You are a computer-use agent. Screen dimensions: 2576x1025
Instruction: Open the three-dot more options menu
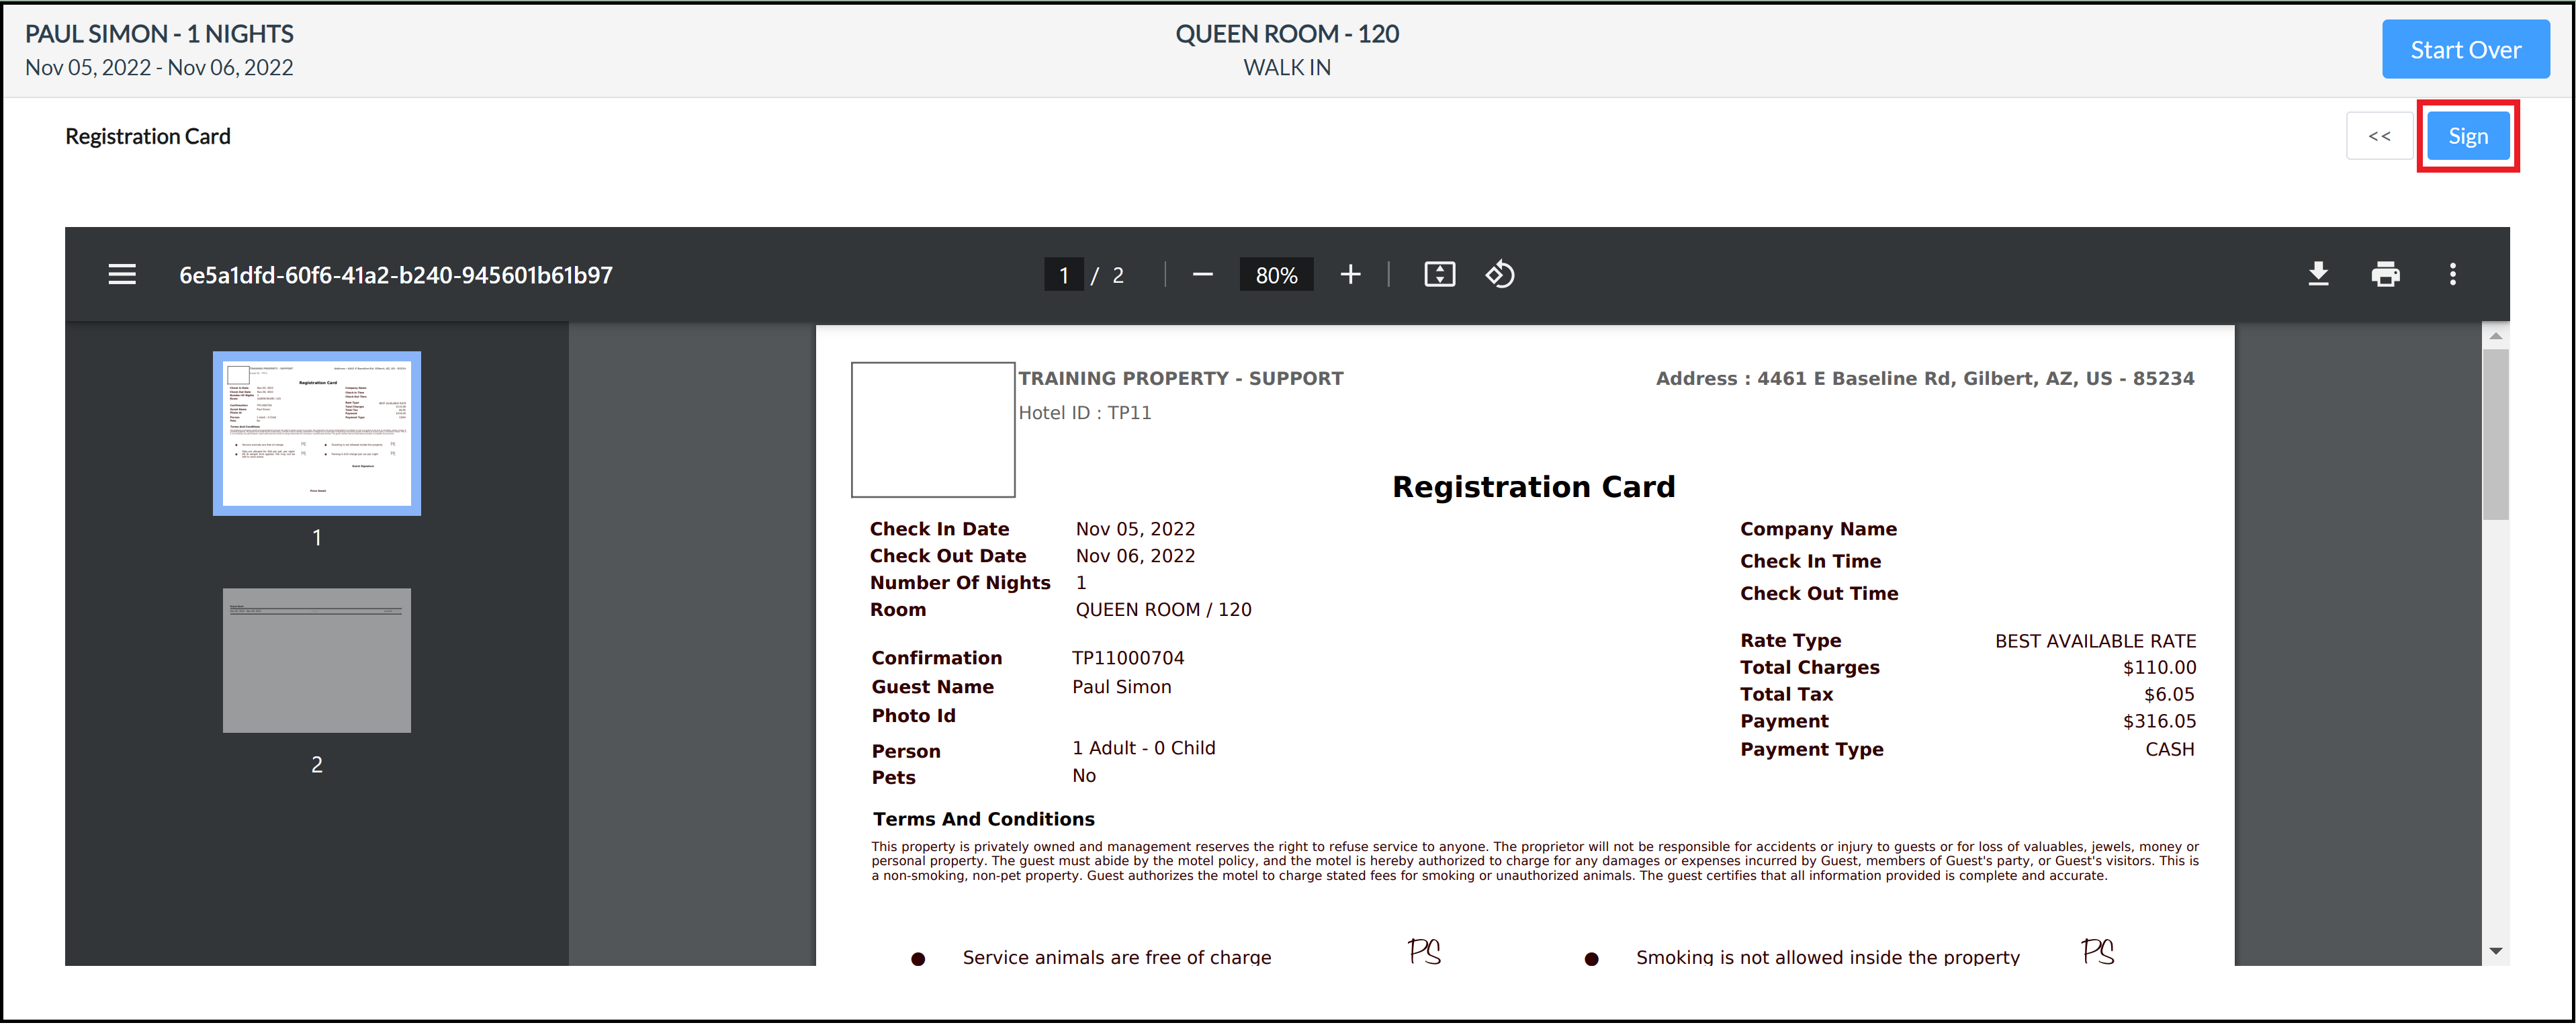tap(2453, 274)
